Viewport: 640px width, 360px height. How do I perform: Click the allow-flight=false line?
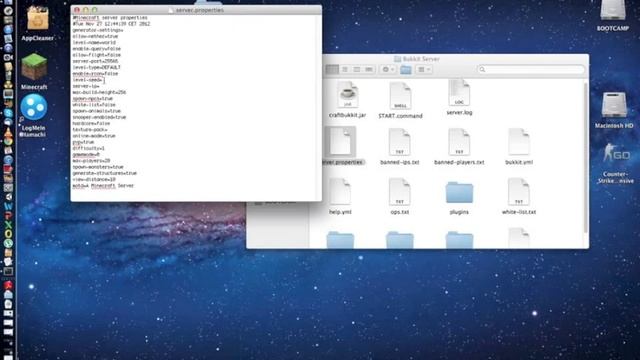(x=97, y=55)
